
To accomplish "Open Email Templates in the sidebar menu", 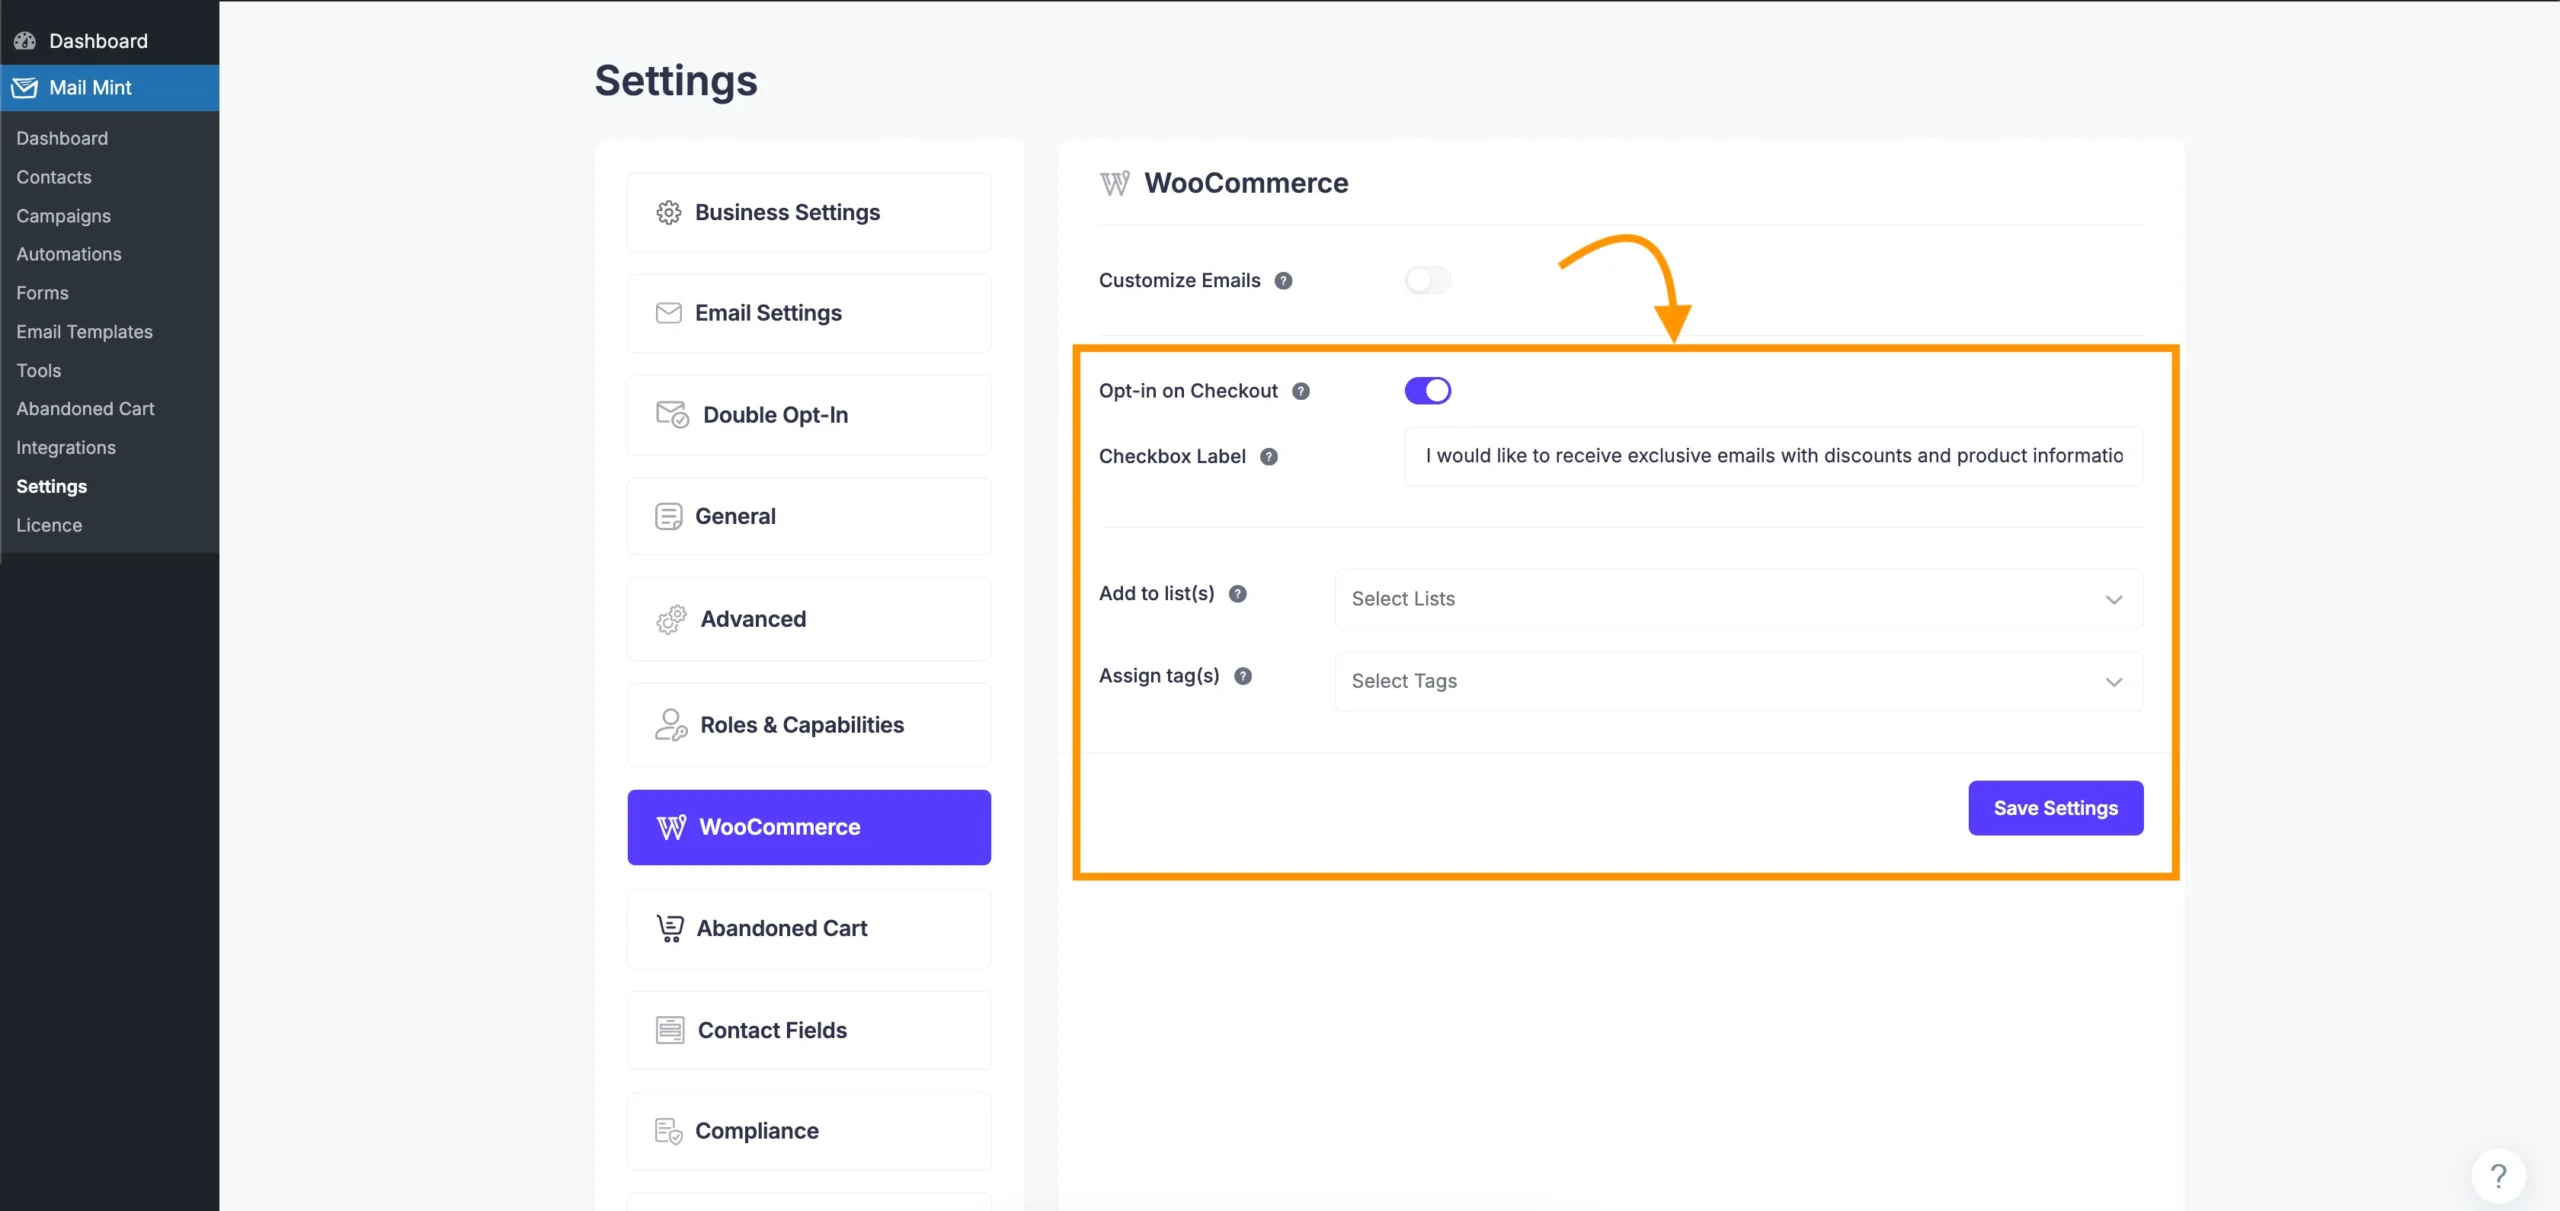I will (x=84, y=332).
